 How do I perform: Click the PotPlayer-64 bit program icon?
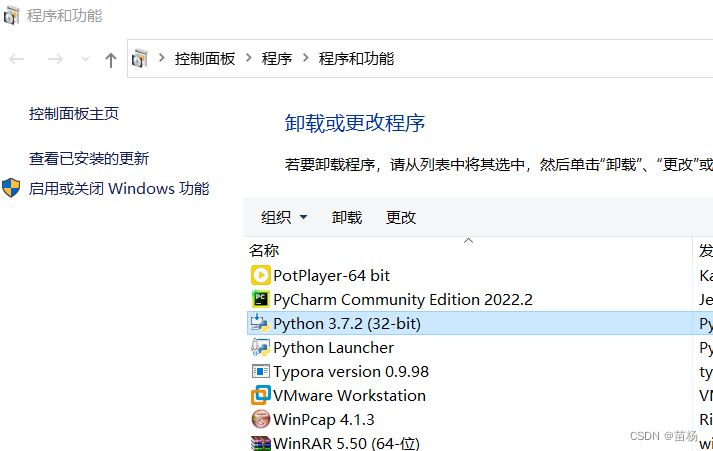pos(261,276)
